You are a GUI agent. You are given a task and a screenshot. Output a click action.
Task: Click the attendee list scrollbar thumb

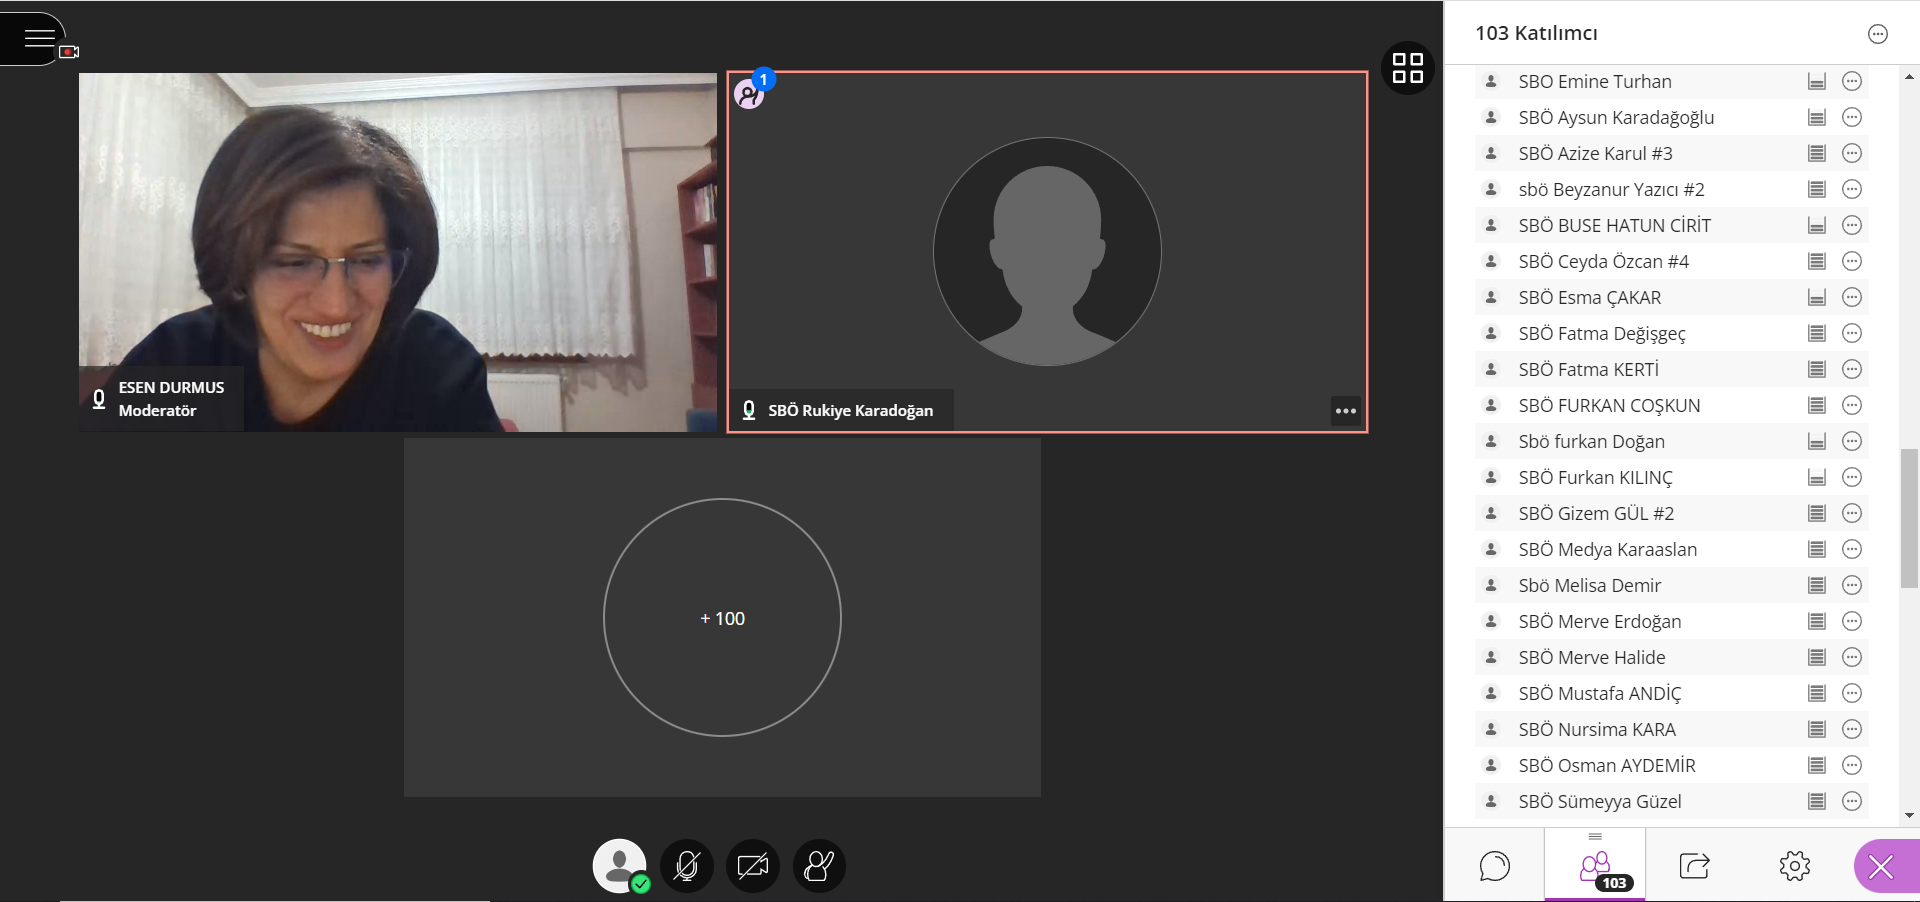(x=1909, y=519)
